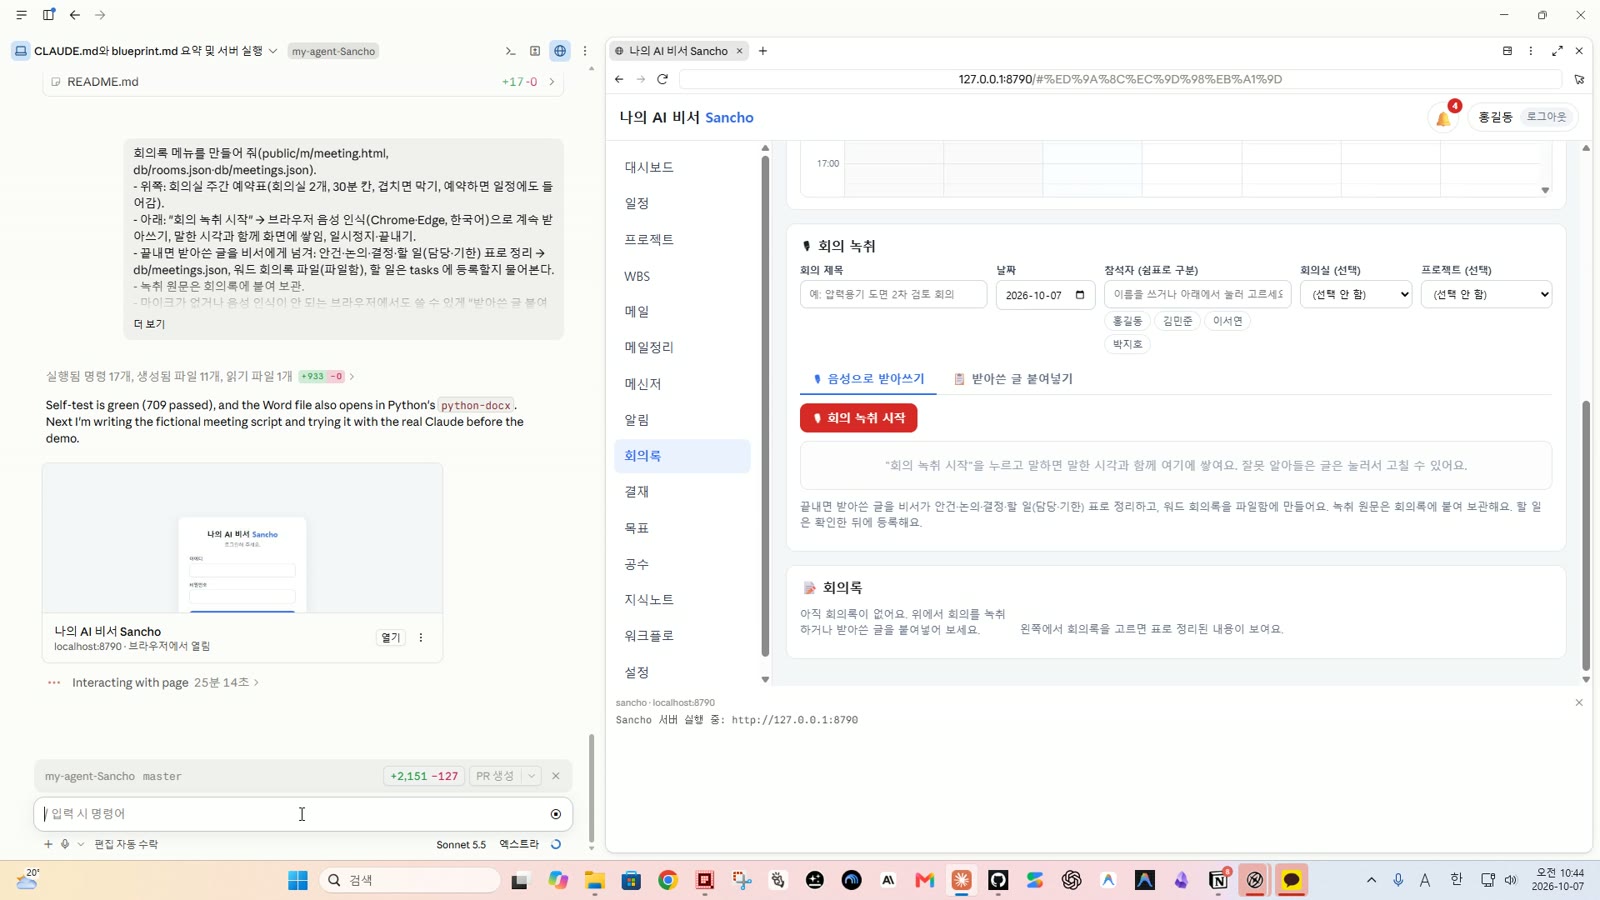Image resolution: width=1600 pixels, height=900 pixels.
Task: Start recording with 회의 녹취 시작
Action: tap(859, 418)
